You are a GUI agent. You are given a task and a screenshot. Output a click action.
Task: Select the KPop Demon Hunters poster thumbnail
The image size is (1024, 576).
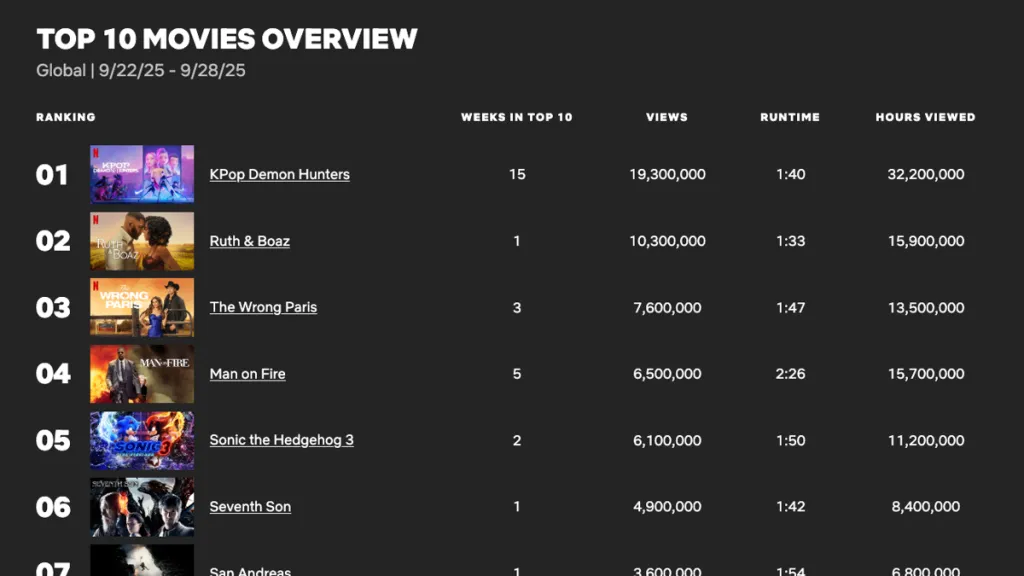coord(142,174)
